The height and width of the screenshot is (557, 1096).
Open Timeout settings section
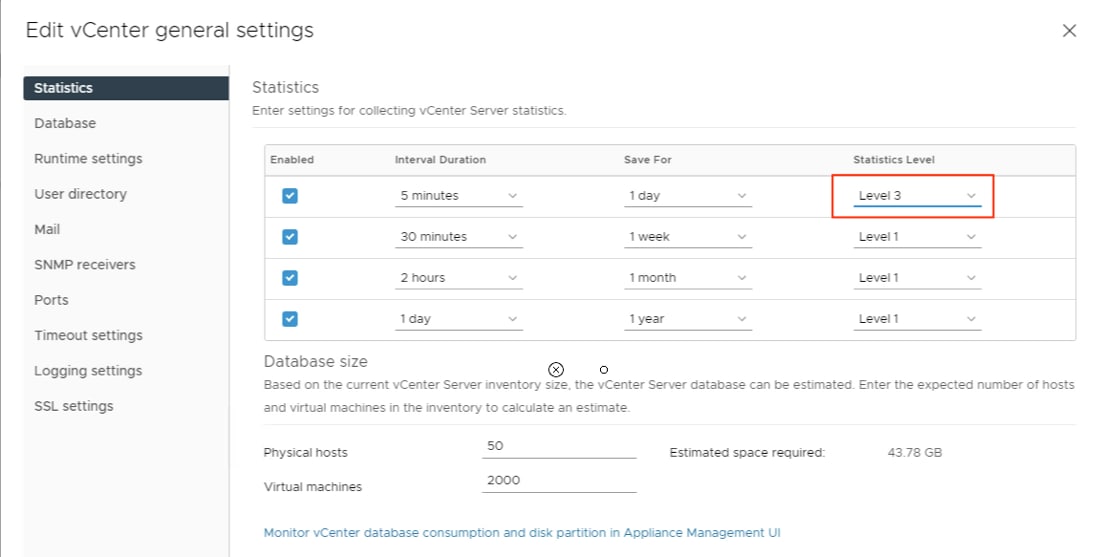point(88,335)
